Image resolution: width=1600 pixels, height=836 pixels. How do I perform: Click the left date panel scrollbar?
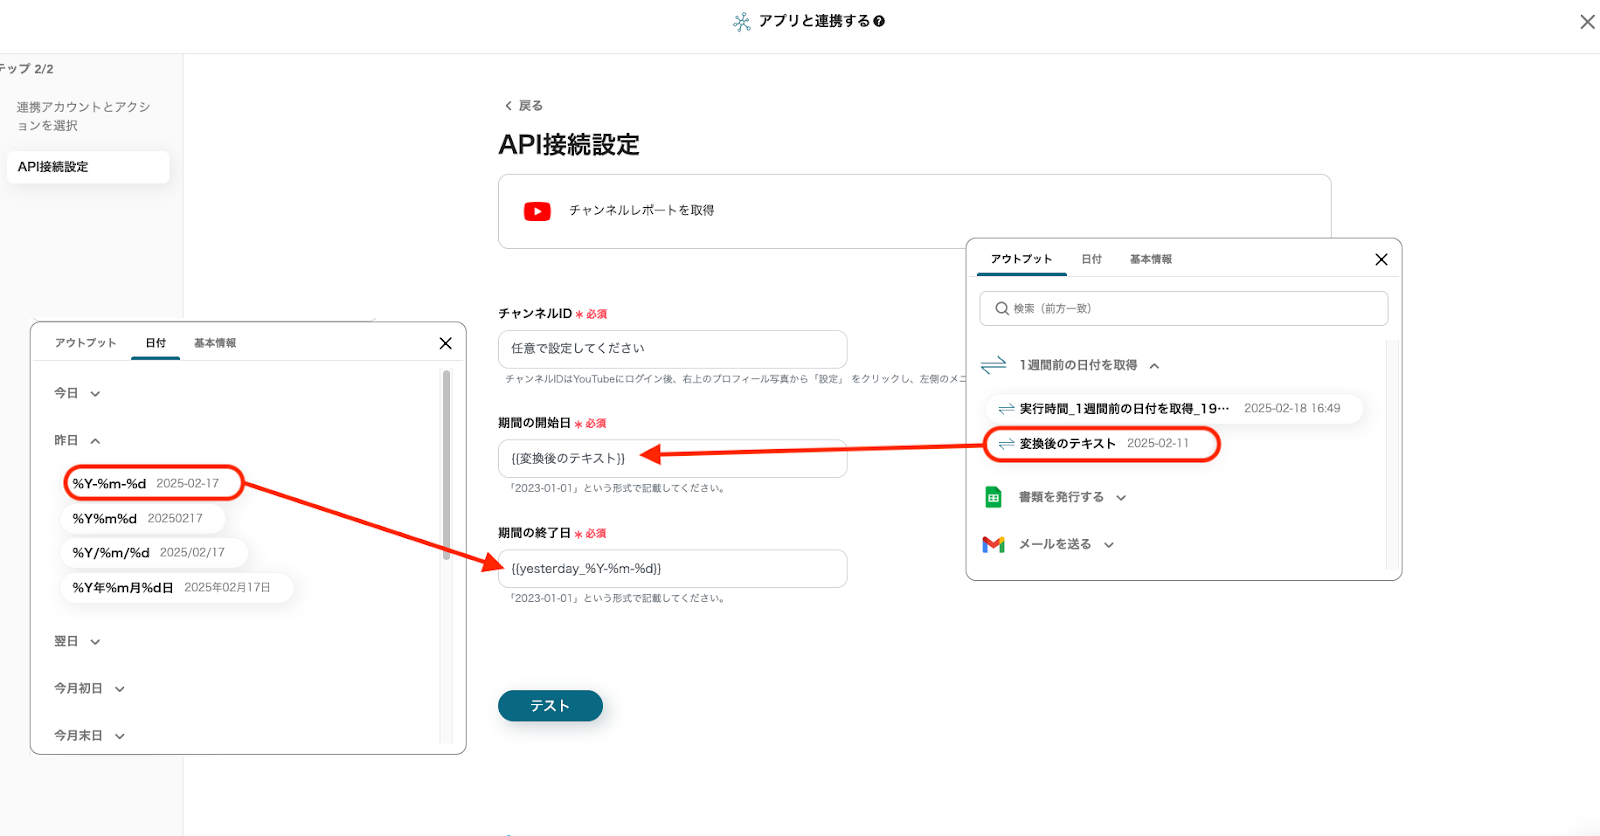click(x=446, y=460)
